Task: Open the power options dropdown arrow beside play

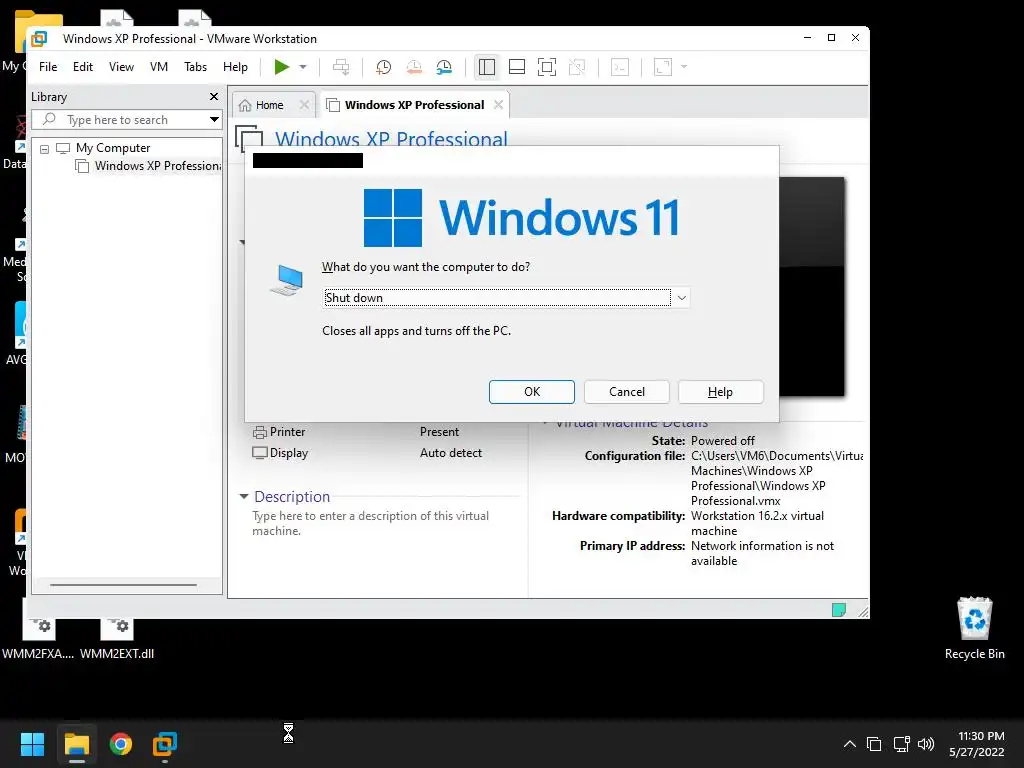Action: 303,67
